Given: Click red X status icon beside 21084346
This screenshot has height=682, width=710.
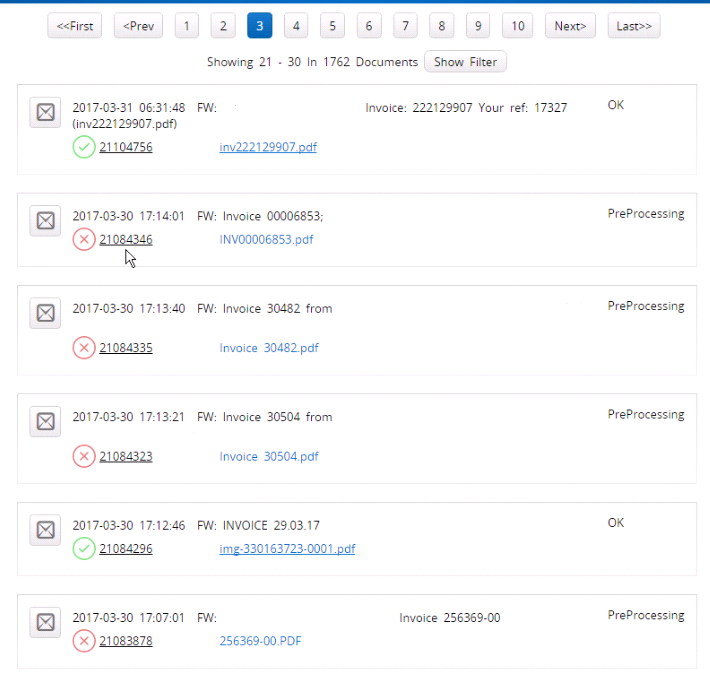Looking at the screenshot, I should tap(84, 239).
